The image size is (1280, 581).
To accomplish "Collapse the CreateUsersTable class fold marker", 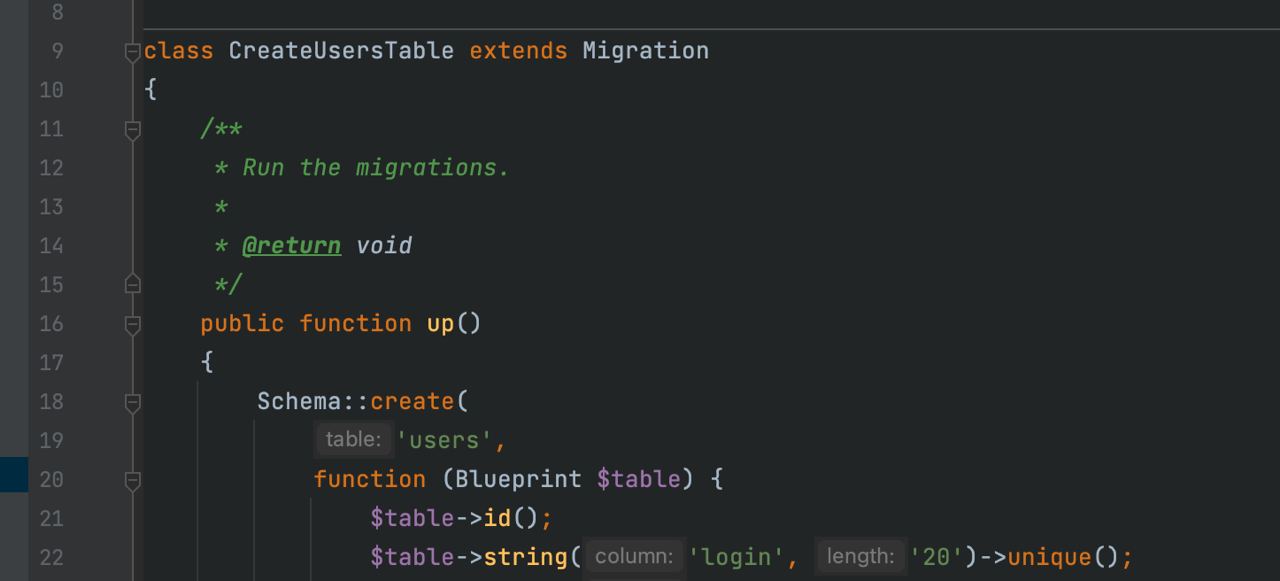I will coord(132,51).
